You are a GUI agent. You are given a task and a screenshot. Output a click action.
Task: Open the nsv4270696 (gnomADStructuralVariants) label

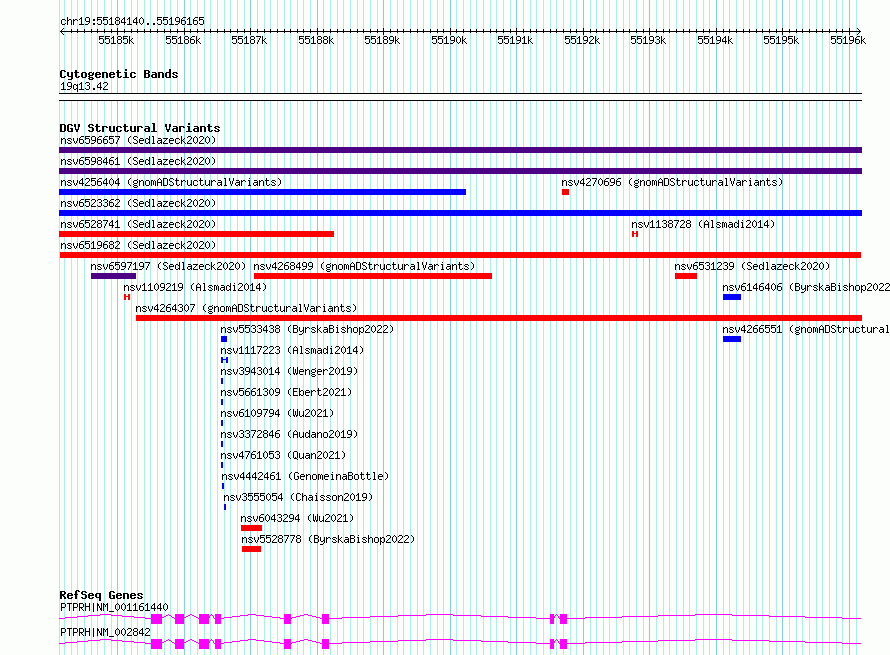(x=672, y=182)
